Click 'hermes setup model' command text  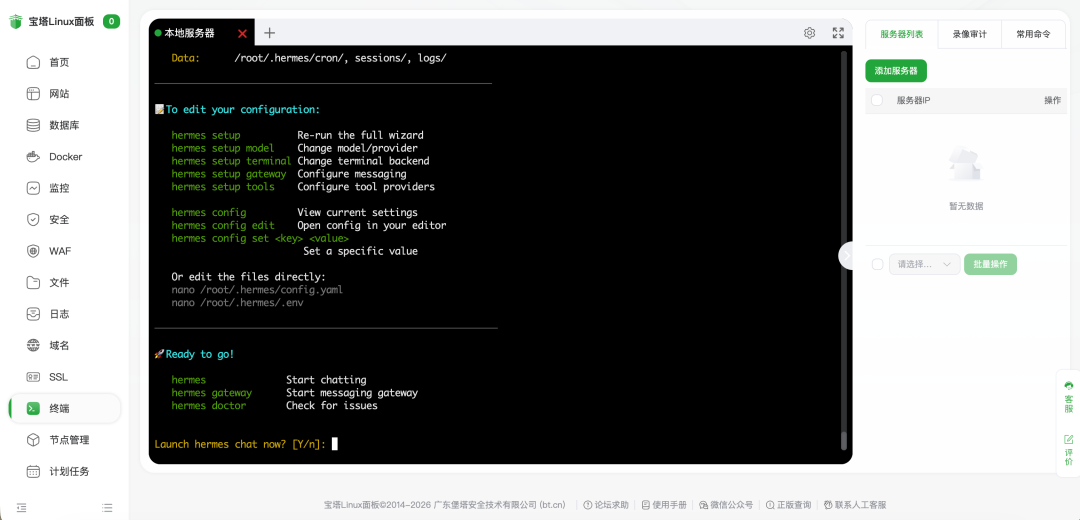(222, 148)
